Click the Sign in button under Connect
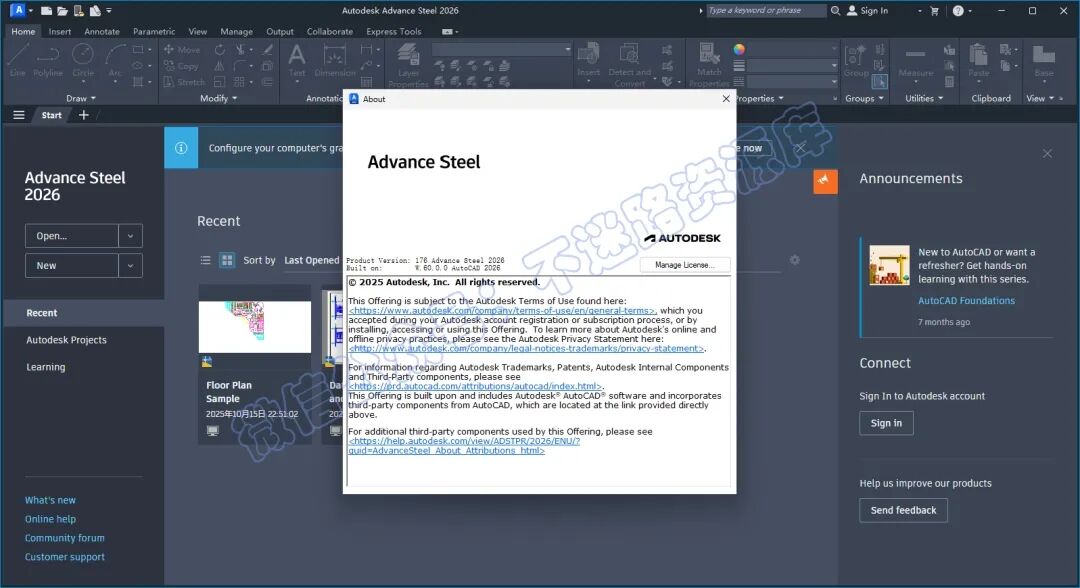This screenshot has width=1080, height=588. coord(886,423)
